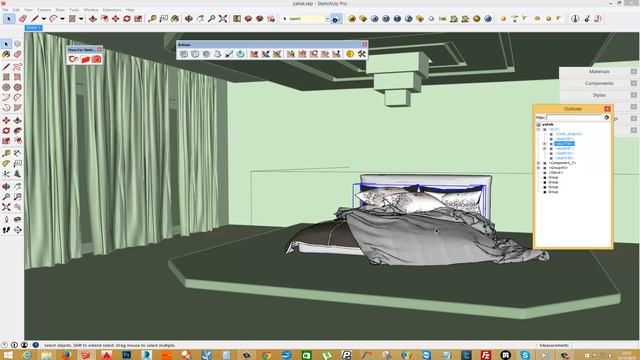640x360 pixels.
Task: Choose the Eraser tool in top toolbar
Action: pyautogui.click(x=23, y=19)
